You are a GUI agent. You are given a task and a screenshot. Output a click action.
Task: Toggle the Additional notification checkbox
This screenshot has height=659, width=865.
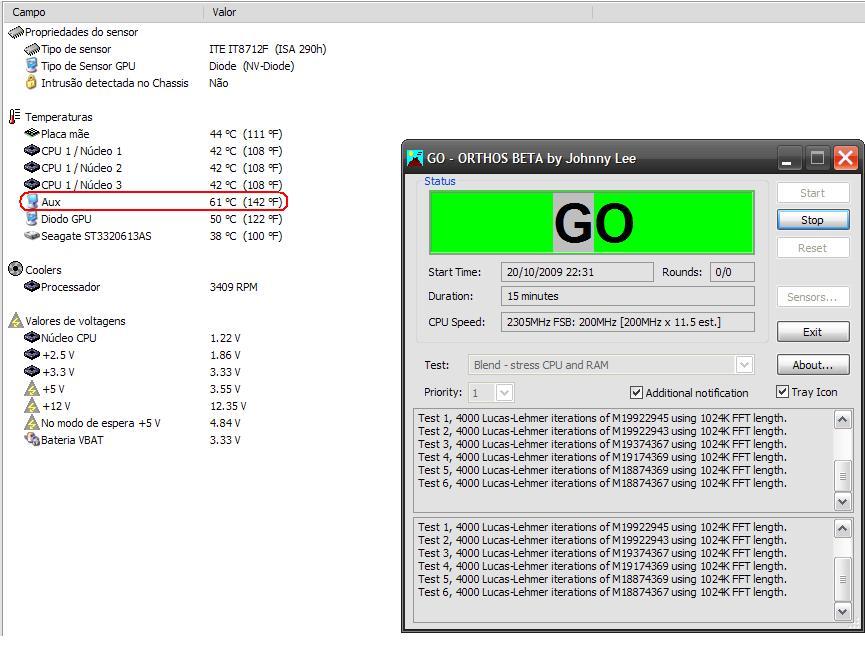[x=636, y=393]
